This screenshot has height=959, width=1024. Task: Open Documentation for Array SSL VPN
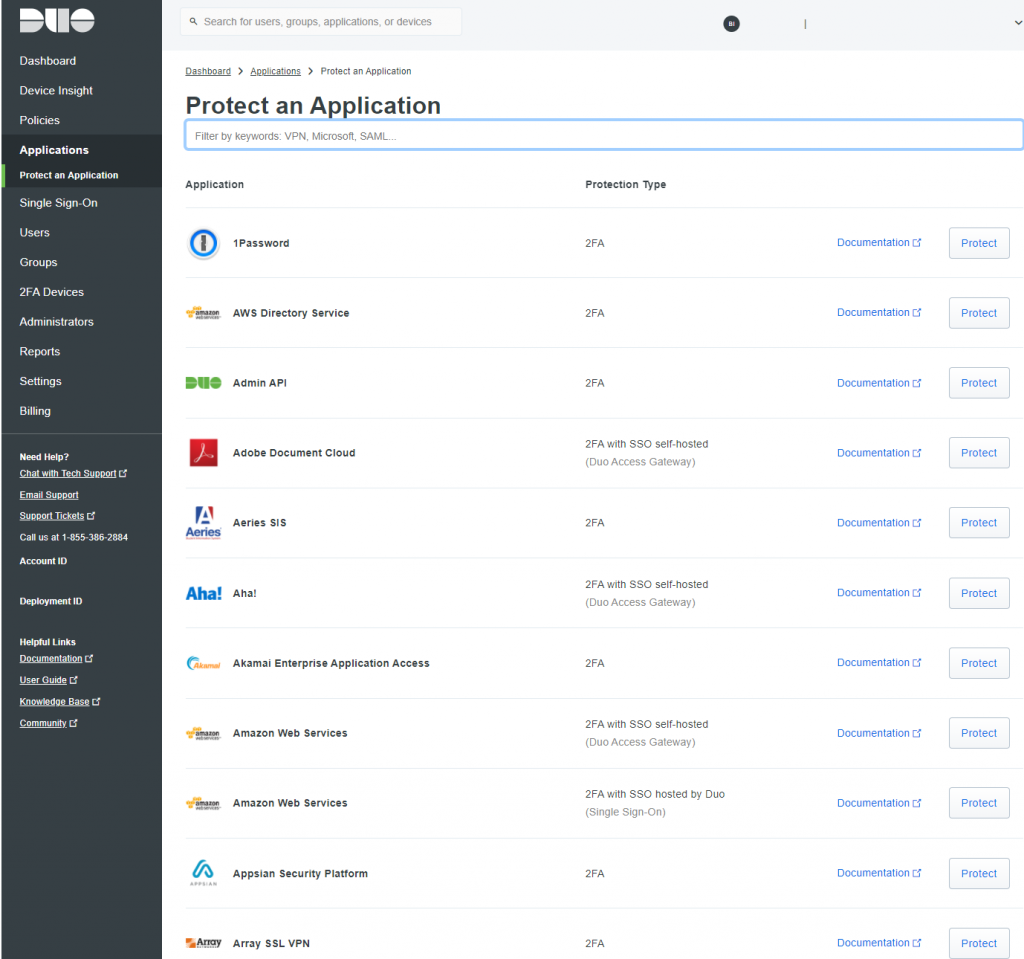point(879,943)
